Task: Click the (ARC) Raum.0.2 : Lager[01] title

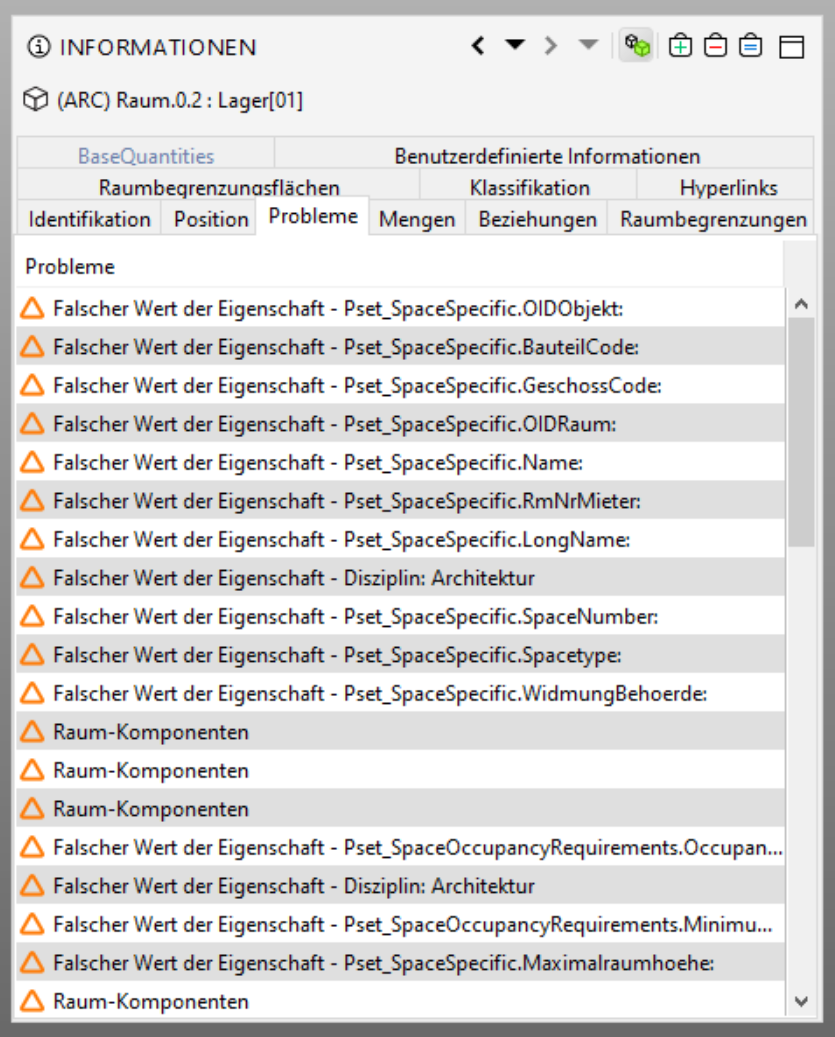Action: pyautogui.click(x=180, y=101)
